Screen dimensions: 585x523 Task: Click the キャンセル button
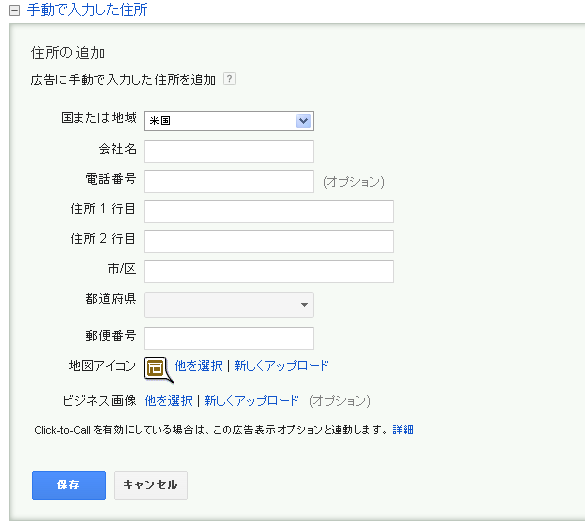click(151, 485)
